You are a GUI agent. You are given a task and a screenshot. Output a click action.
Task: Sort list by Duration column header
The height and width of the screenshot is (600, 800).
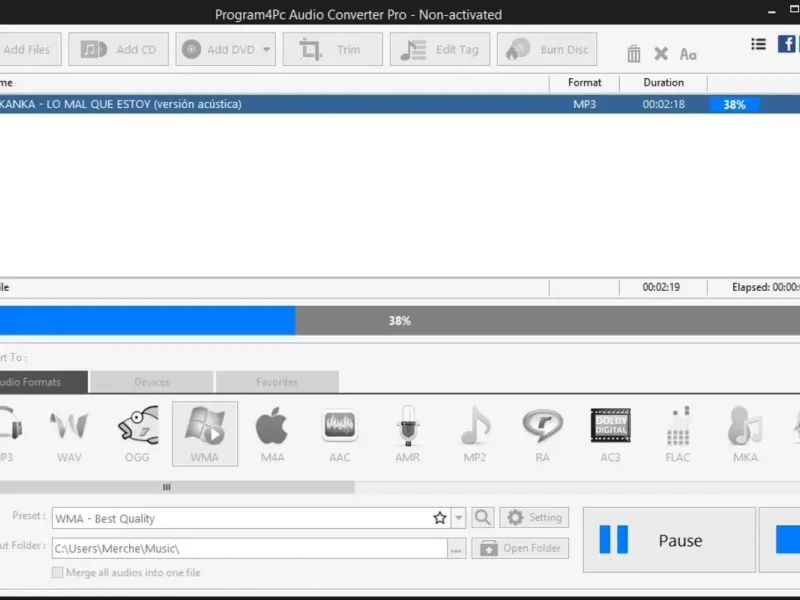(663, 83)
